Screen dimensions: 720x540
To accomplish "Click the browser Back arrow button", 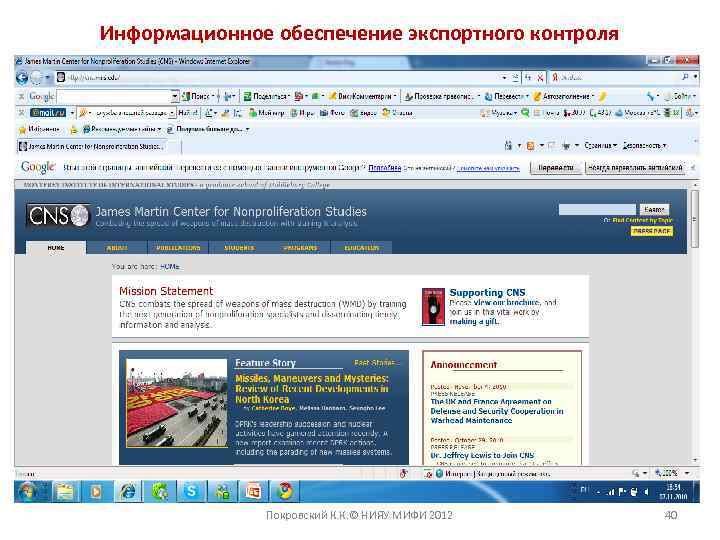I will [22, 78].
